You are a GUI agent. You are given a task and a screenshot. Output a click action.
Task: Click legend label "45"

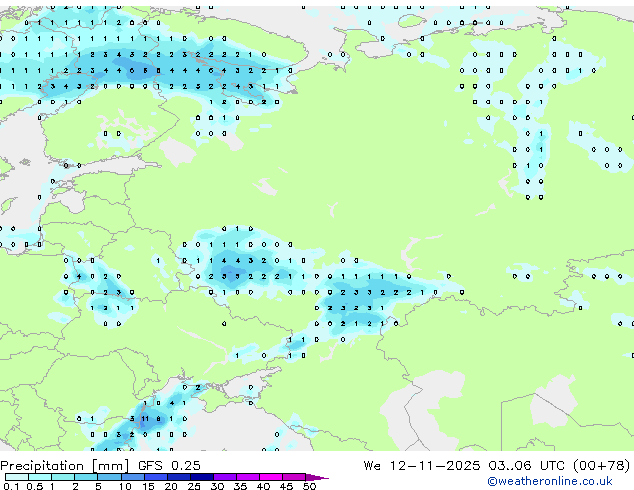pos(286,486)
